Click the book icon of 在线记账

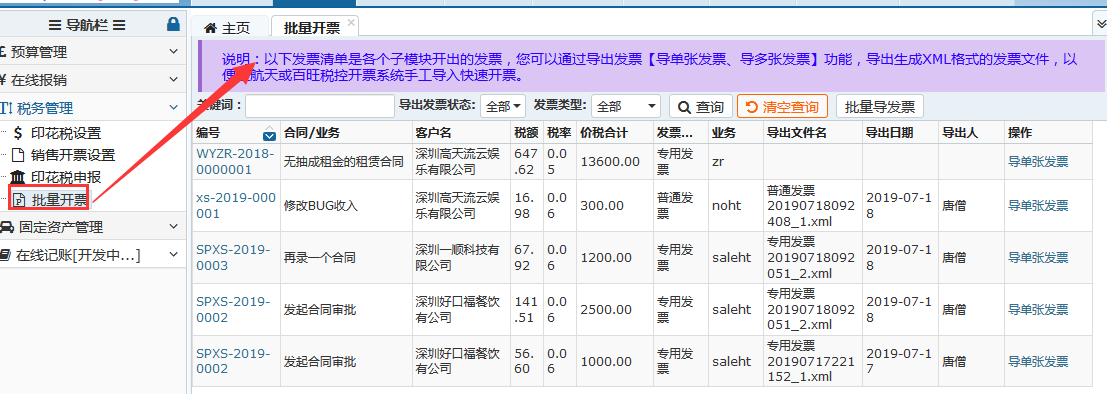click(x=6, y=256)
